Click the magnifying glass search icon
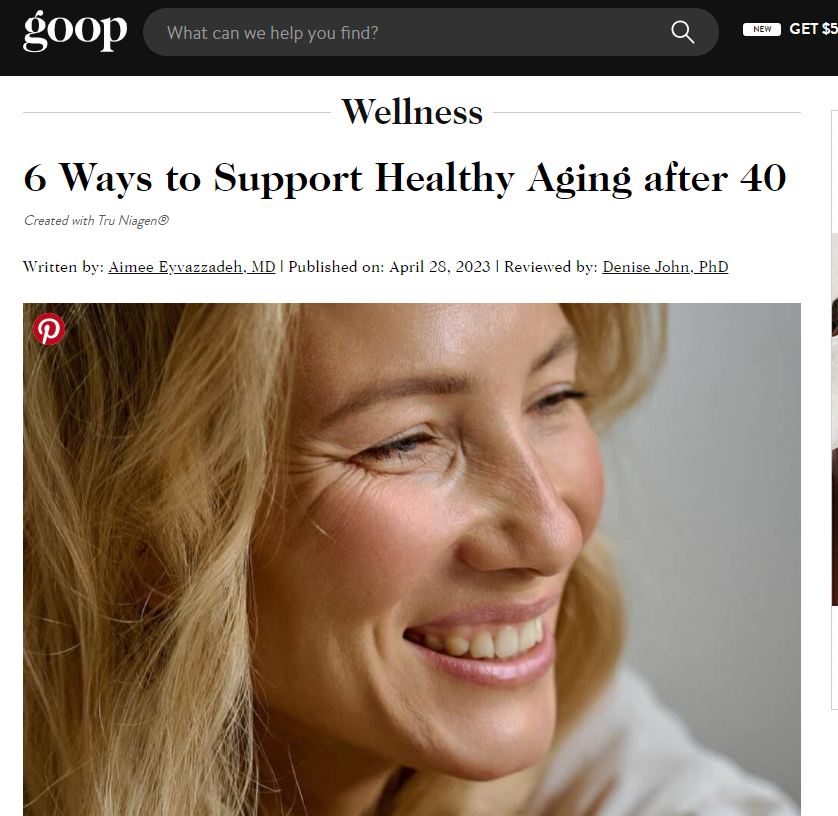The image size is (838, 816). [682, 32]
